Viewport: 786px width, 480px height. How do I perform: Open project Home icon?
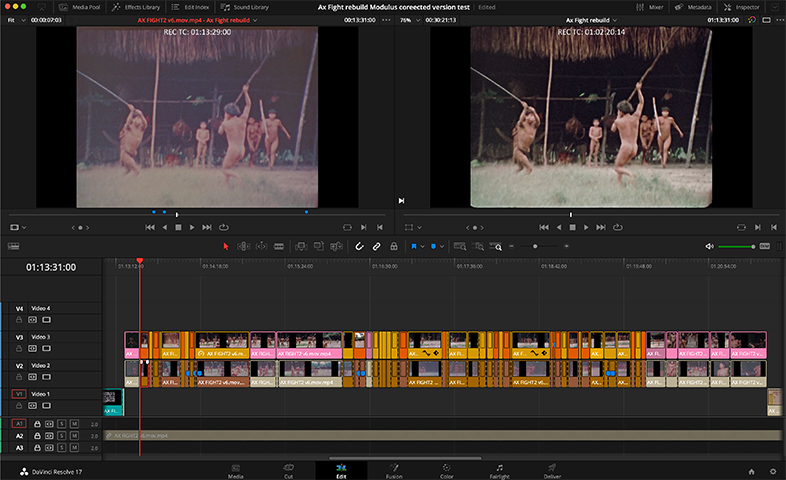[751, 471]
